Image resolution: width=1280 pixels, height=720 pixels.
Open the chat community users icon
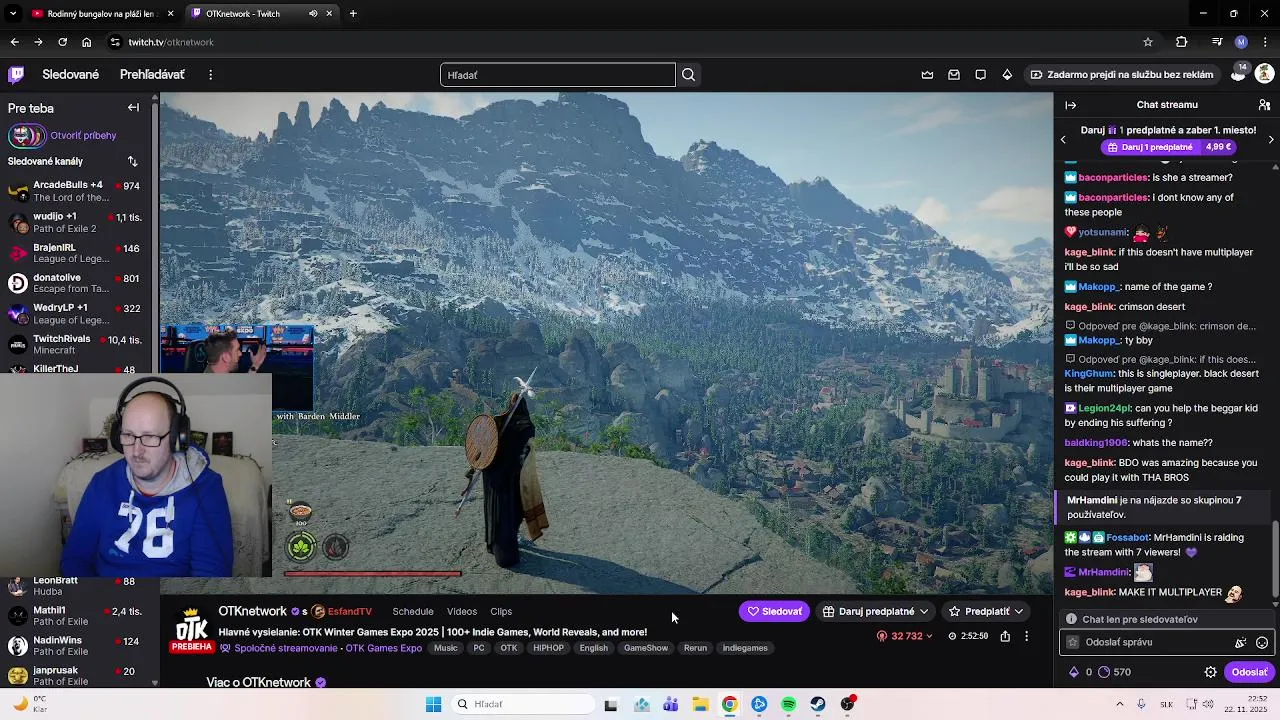(x=1264, y=105)
